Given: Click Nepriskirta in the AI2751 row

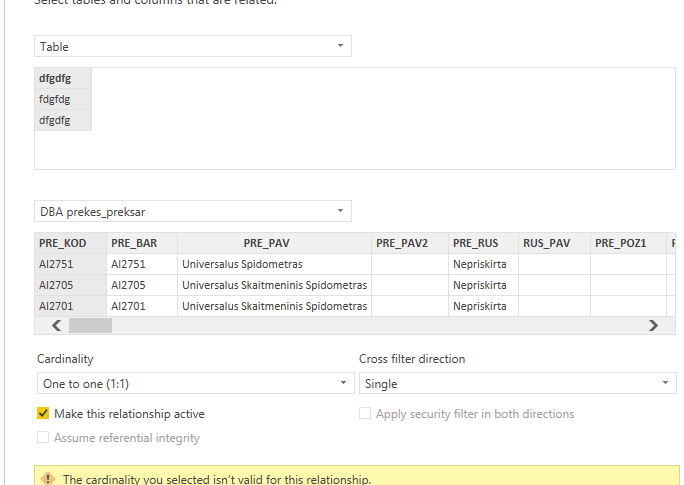Looking at the screenshot, I should [x=483, y=264].
